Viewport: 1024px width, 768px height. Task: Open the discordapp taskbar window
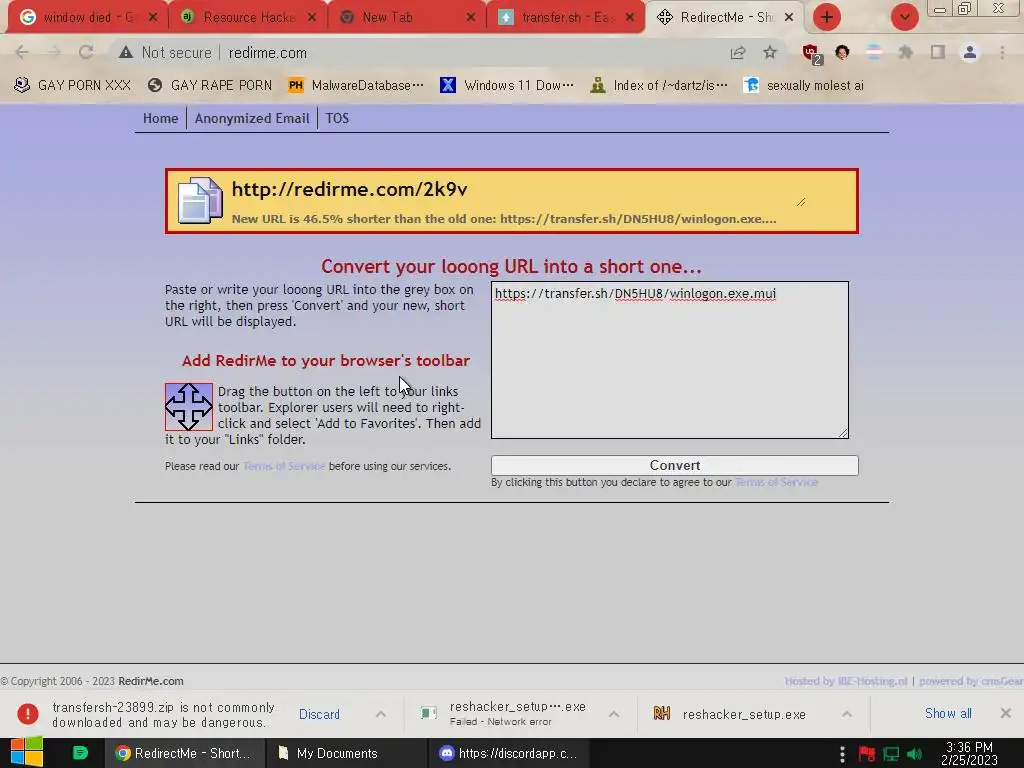[x=509, y=753]
